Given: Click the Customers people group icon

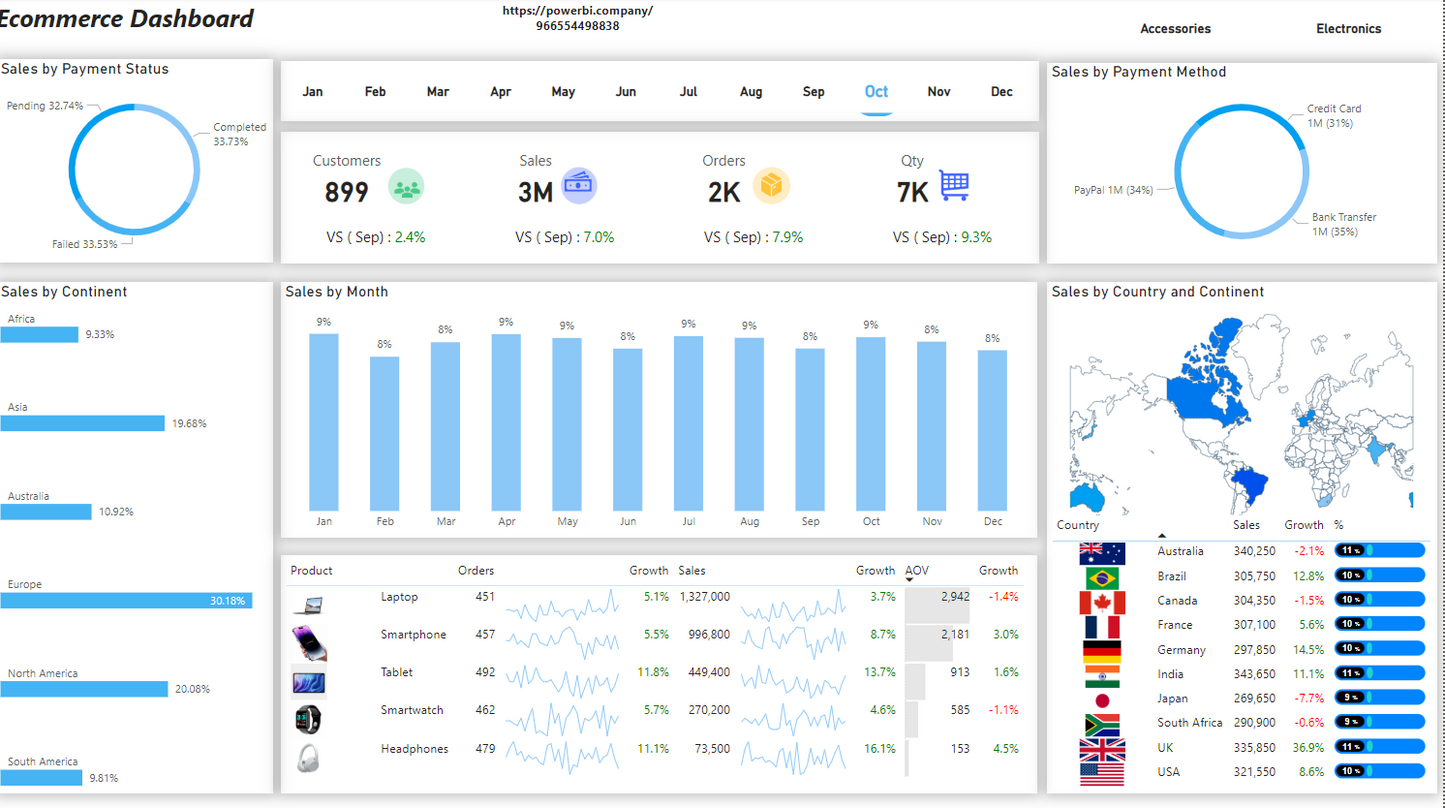Looking at the screenshot, I should [406, 187].
